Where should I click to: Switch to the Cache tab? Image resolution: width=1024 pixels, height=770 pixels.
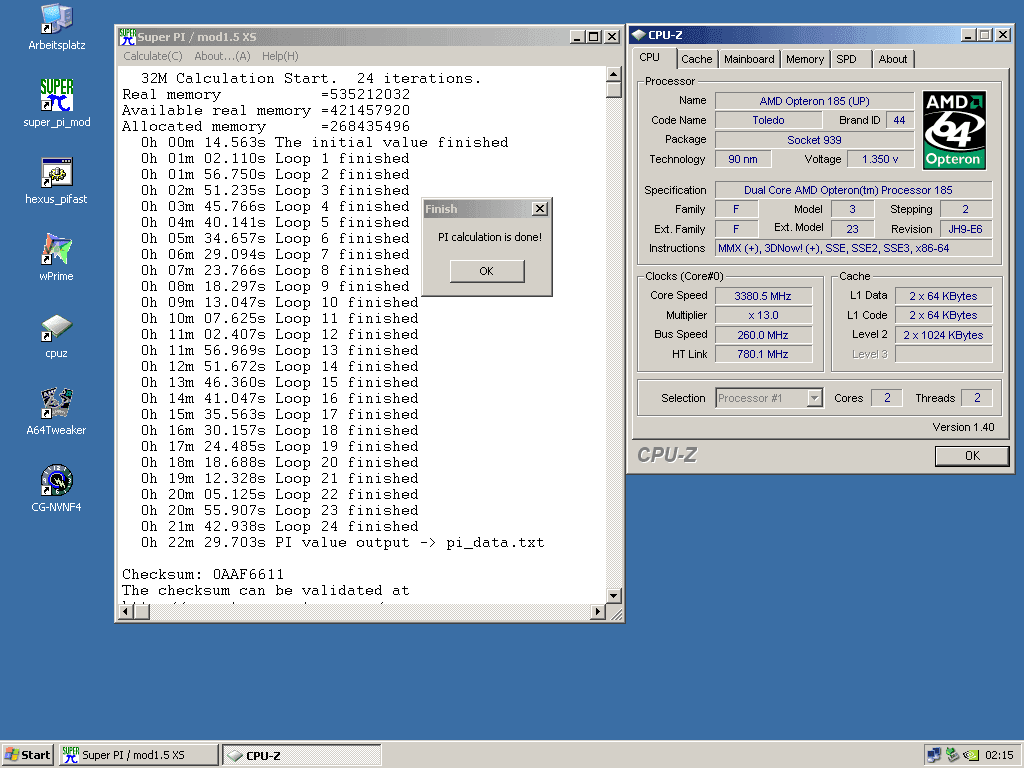(x=697, y=59)
